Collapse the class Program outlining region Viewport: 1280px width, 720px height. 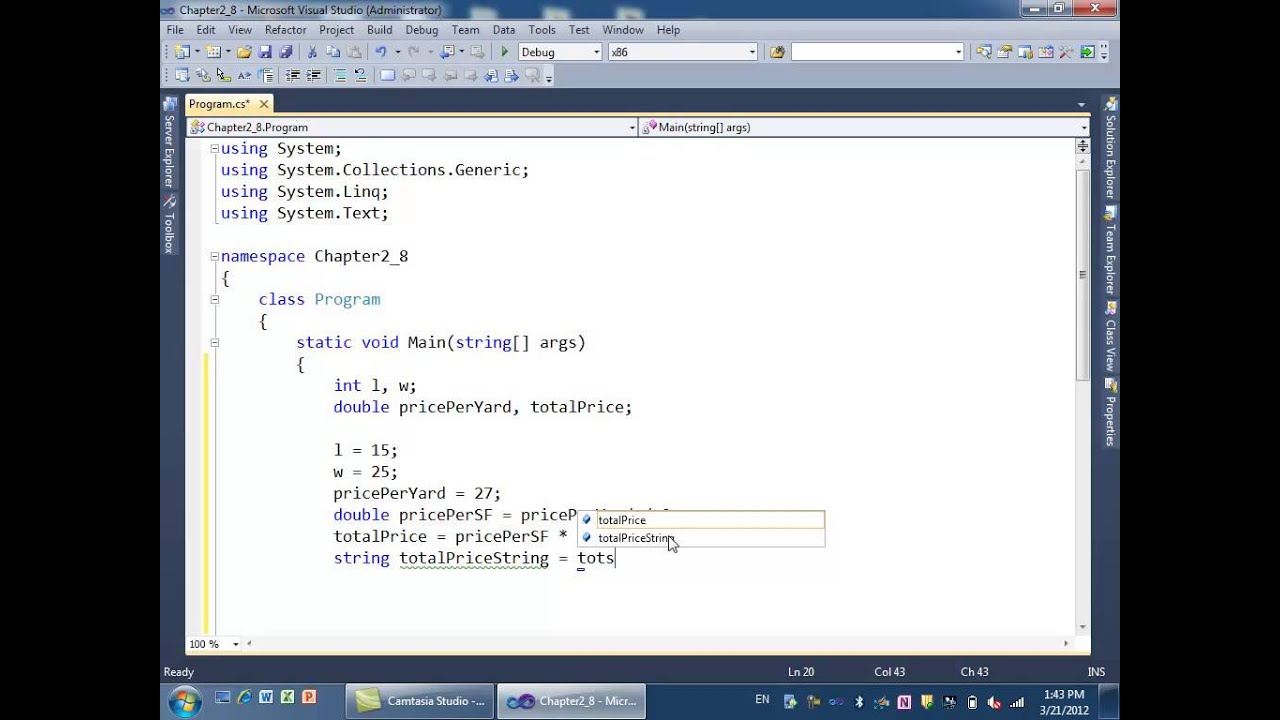coord(214,299)
